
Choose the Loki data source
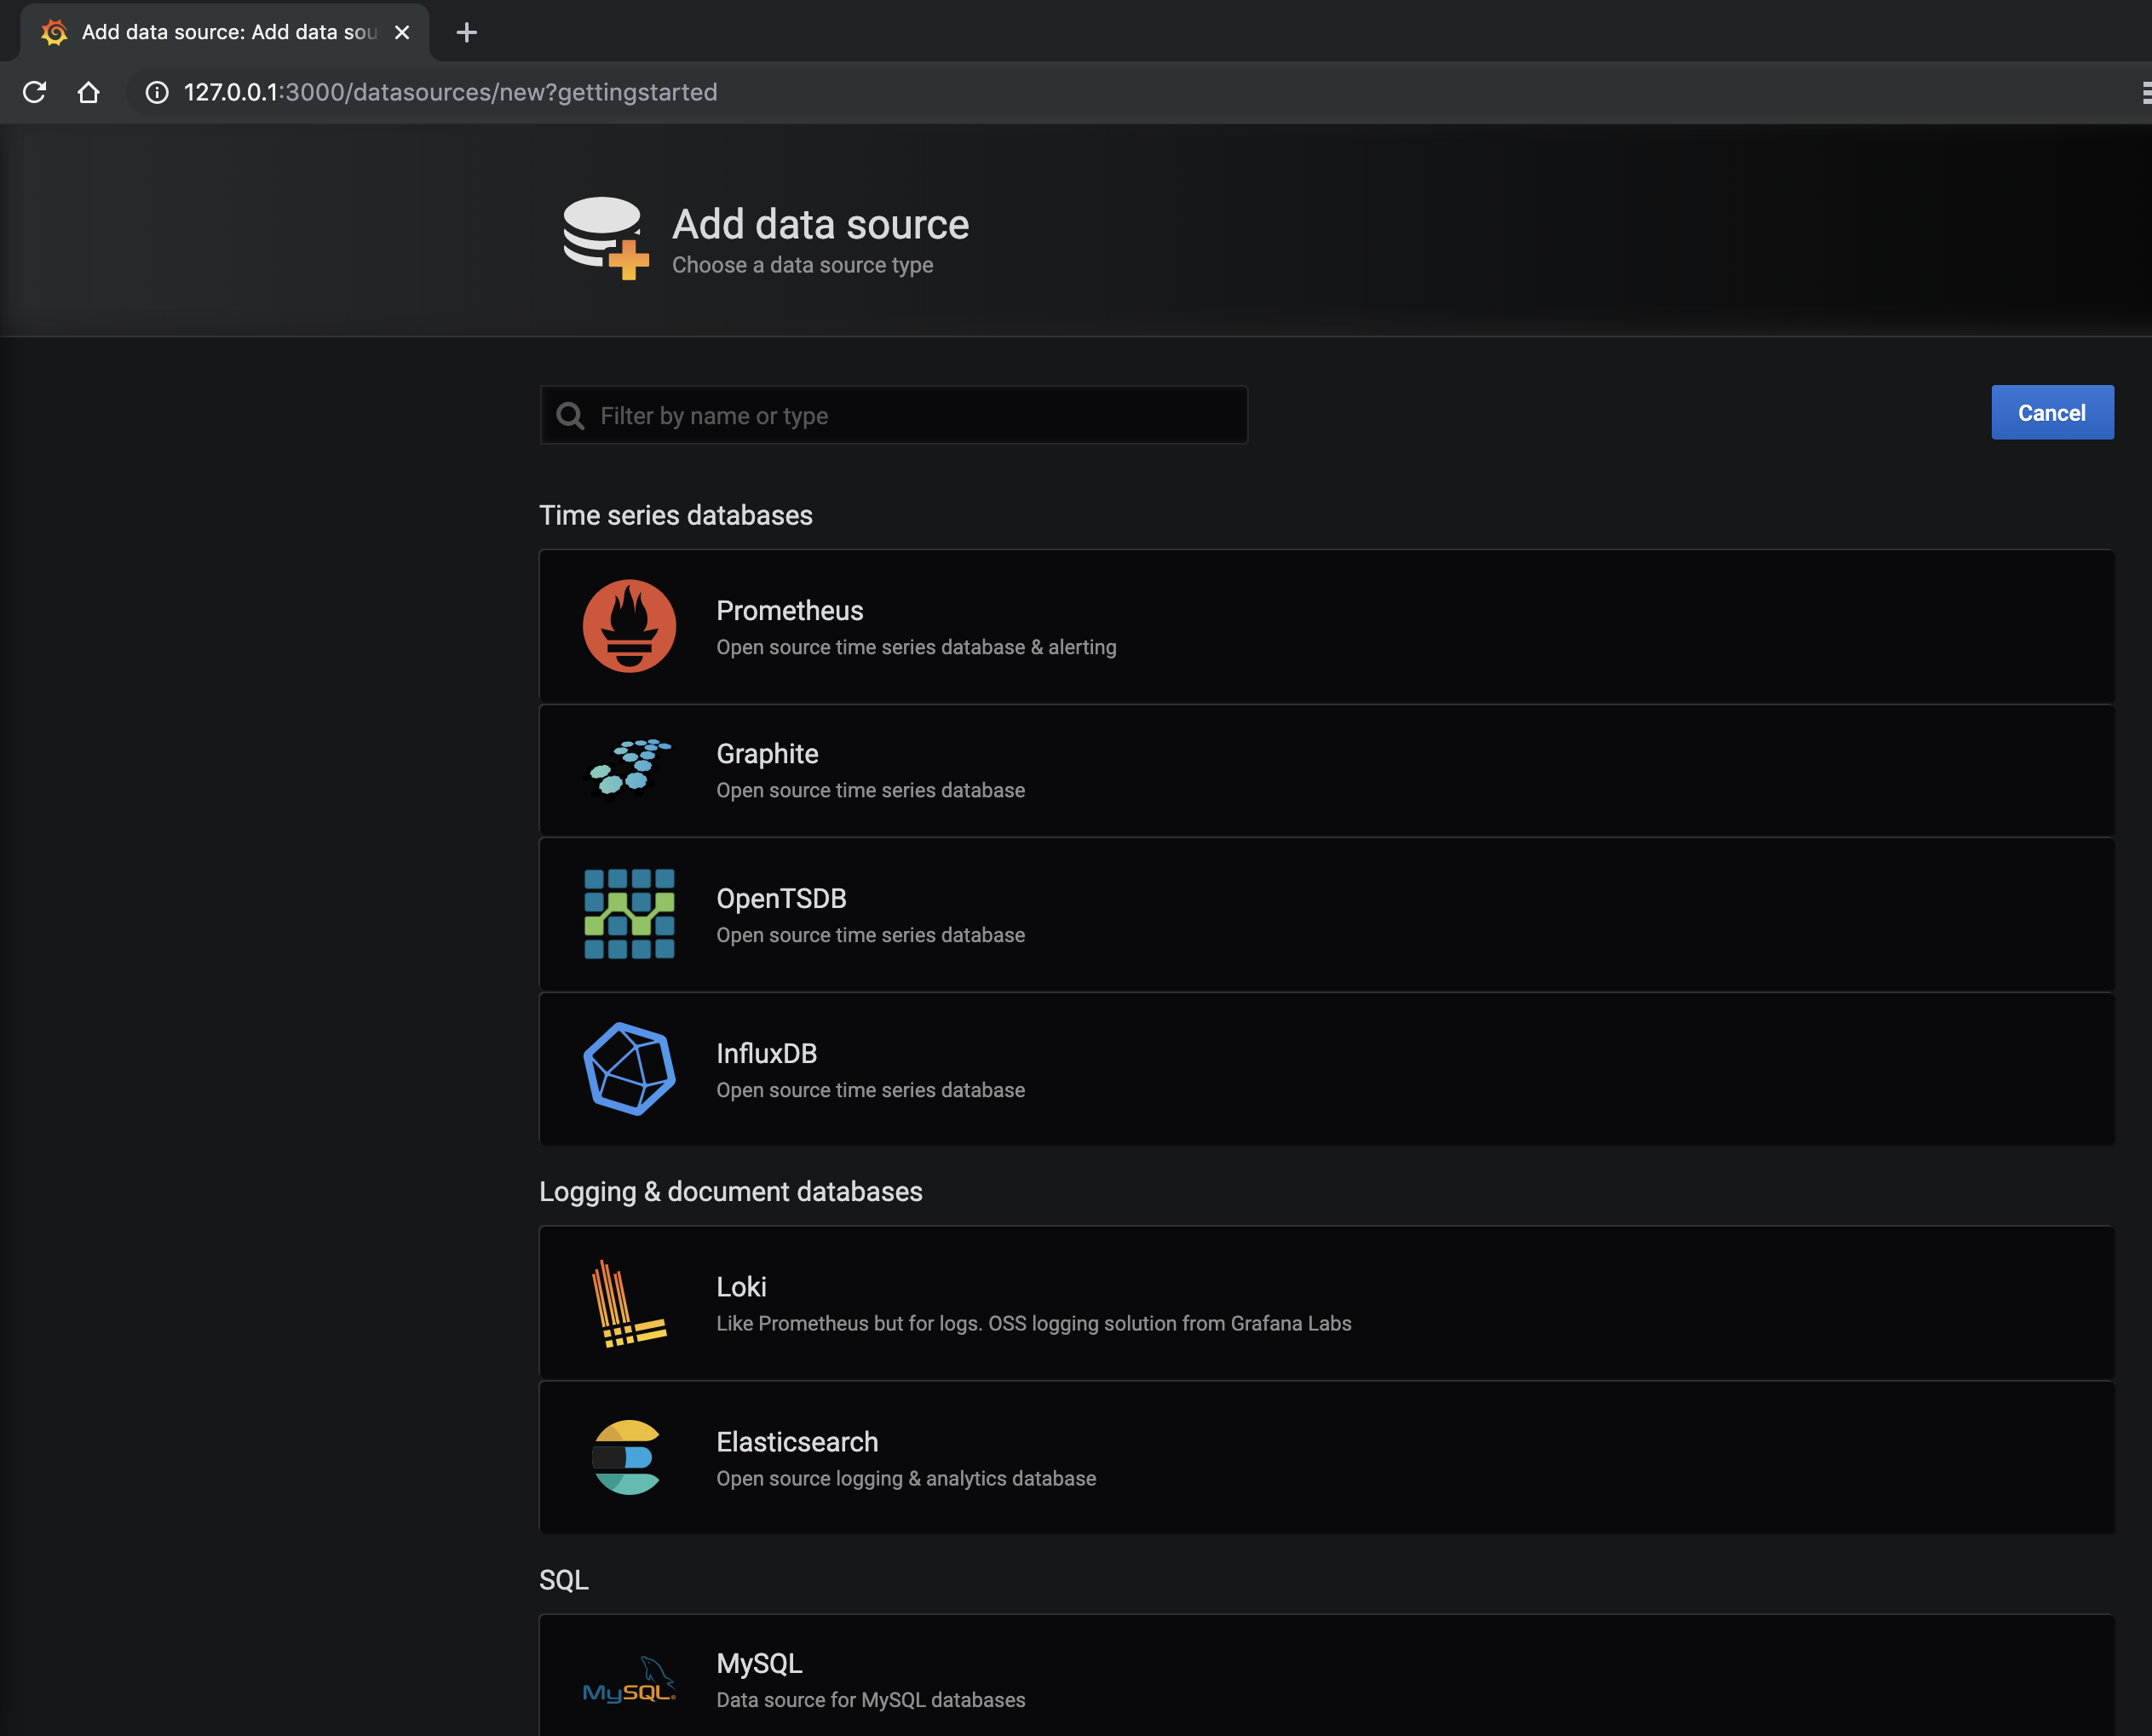coord(1326,1303)
